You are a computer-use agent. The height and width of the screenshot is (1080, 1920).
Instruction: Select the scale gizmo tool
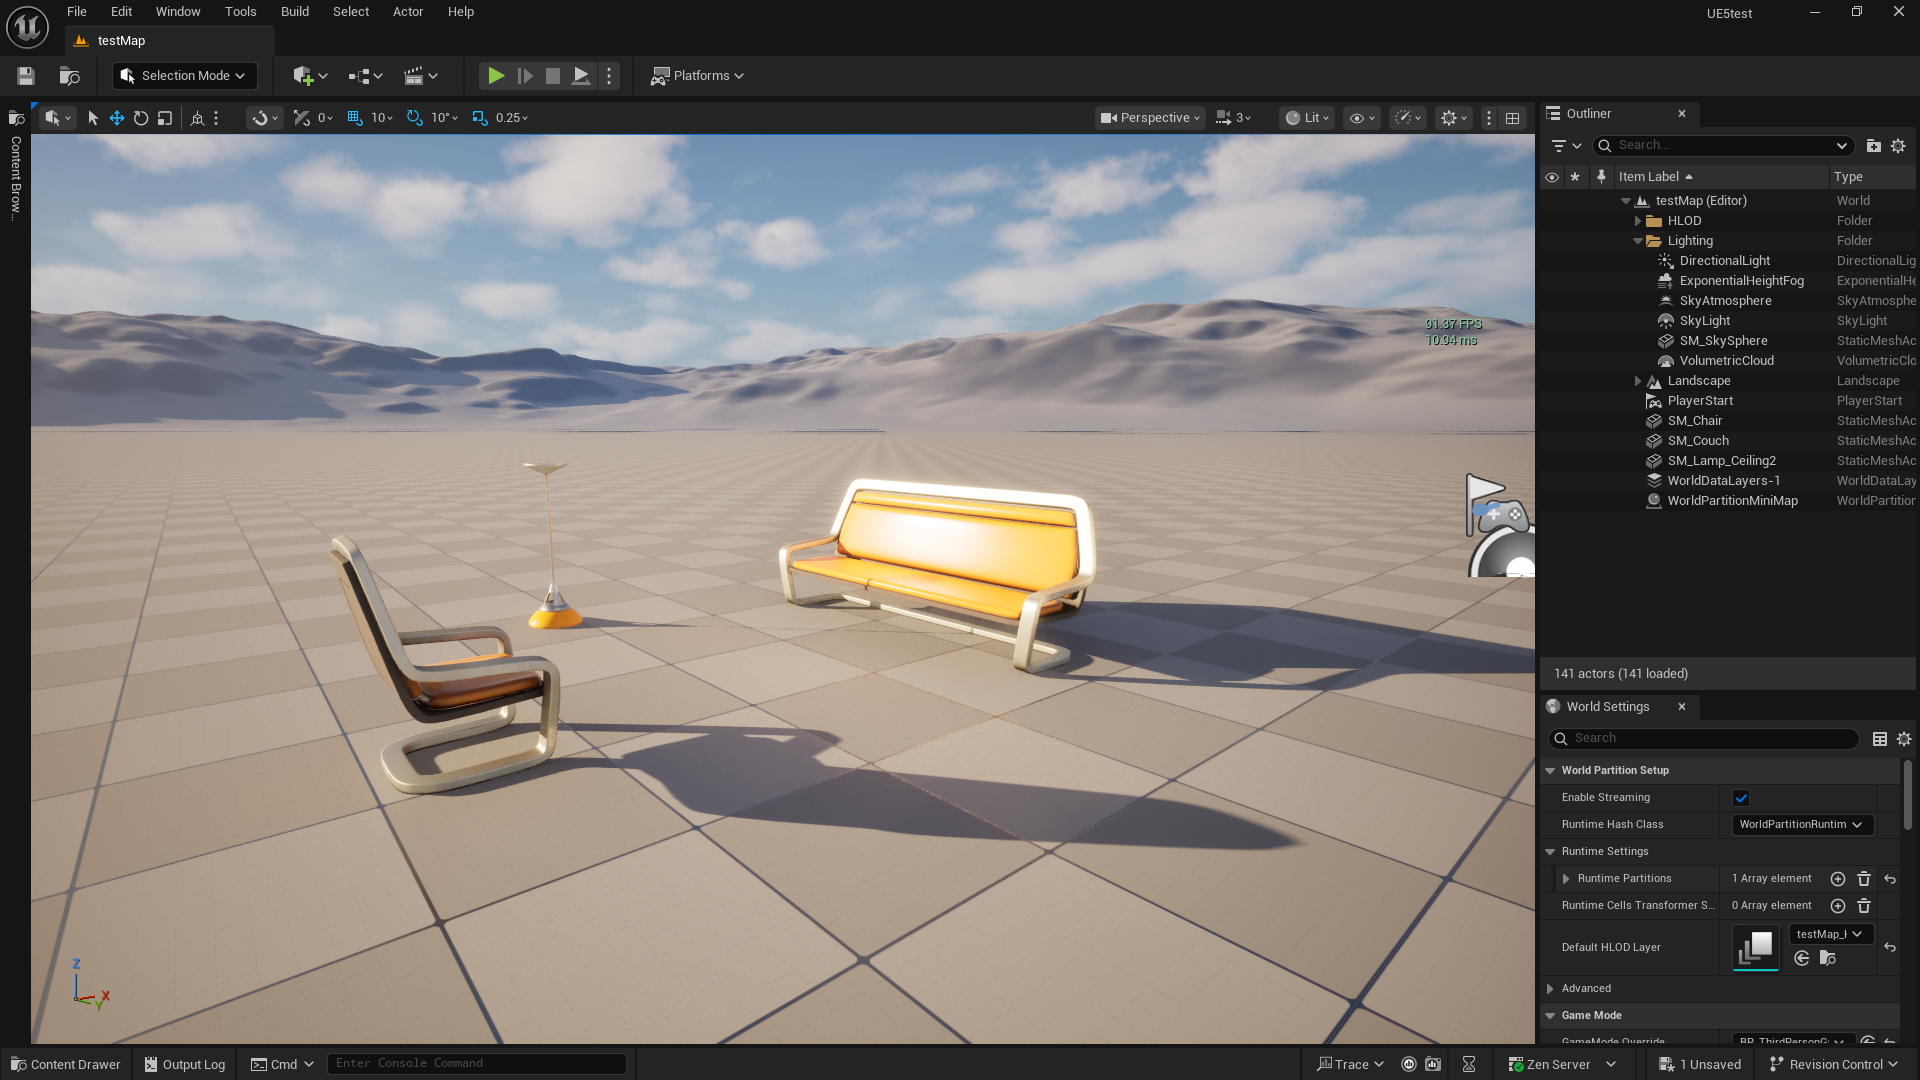point(165,118)
